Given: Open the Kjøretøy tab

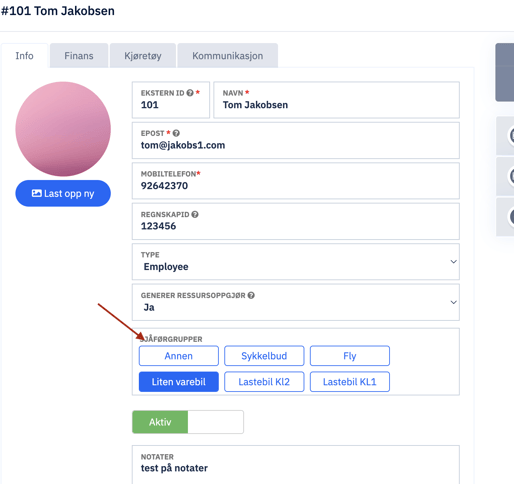Looking at the screenshot, I should [143, 56].
